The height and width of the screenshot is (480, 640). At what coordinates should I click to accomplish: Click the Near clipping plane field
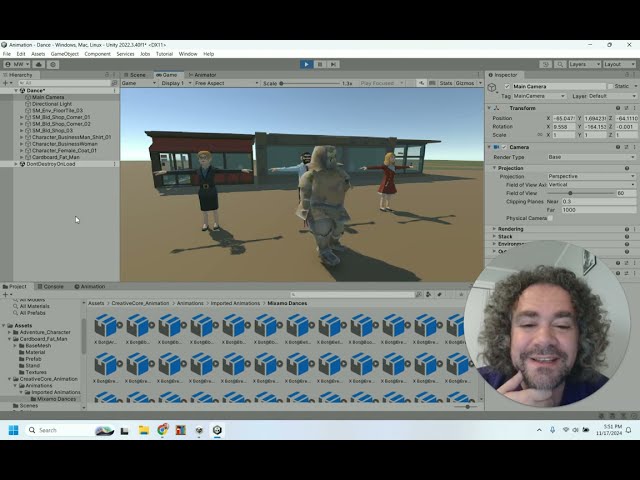pos(599,202)
